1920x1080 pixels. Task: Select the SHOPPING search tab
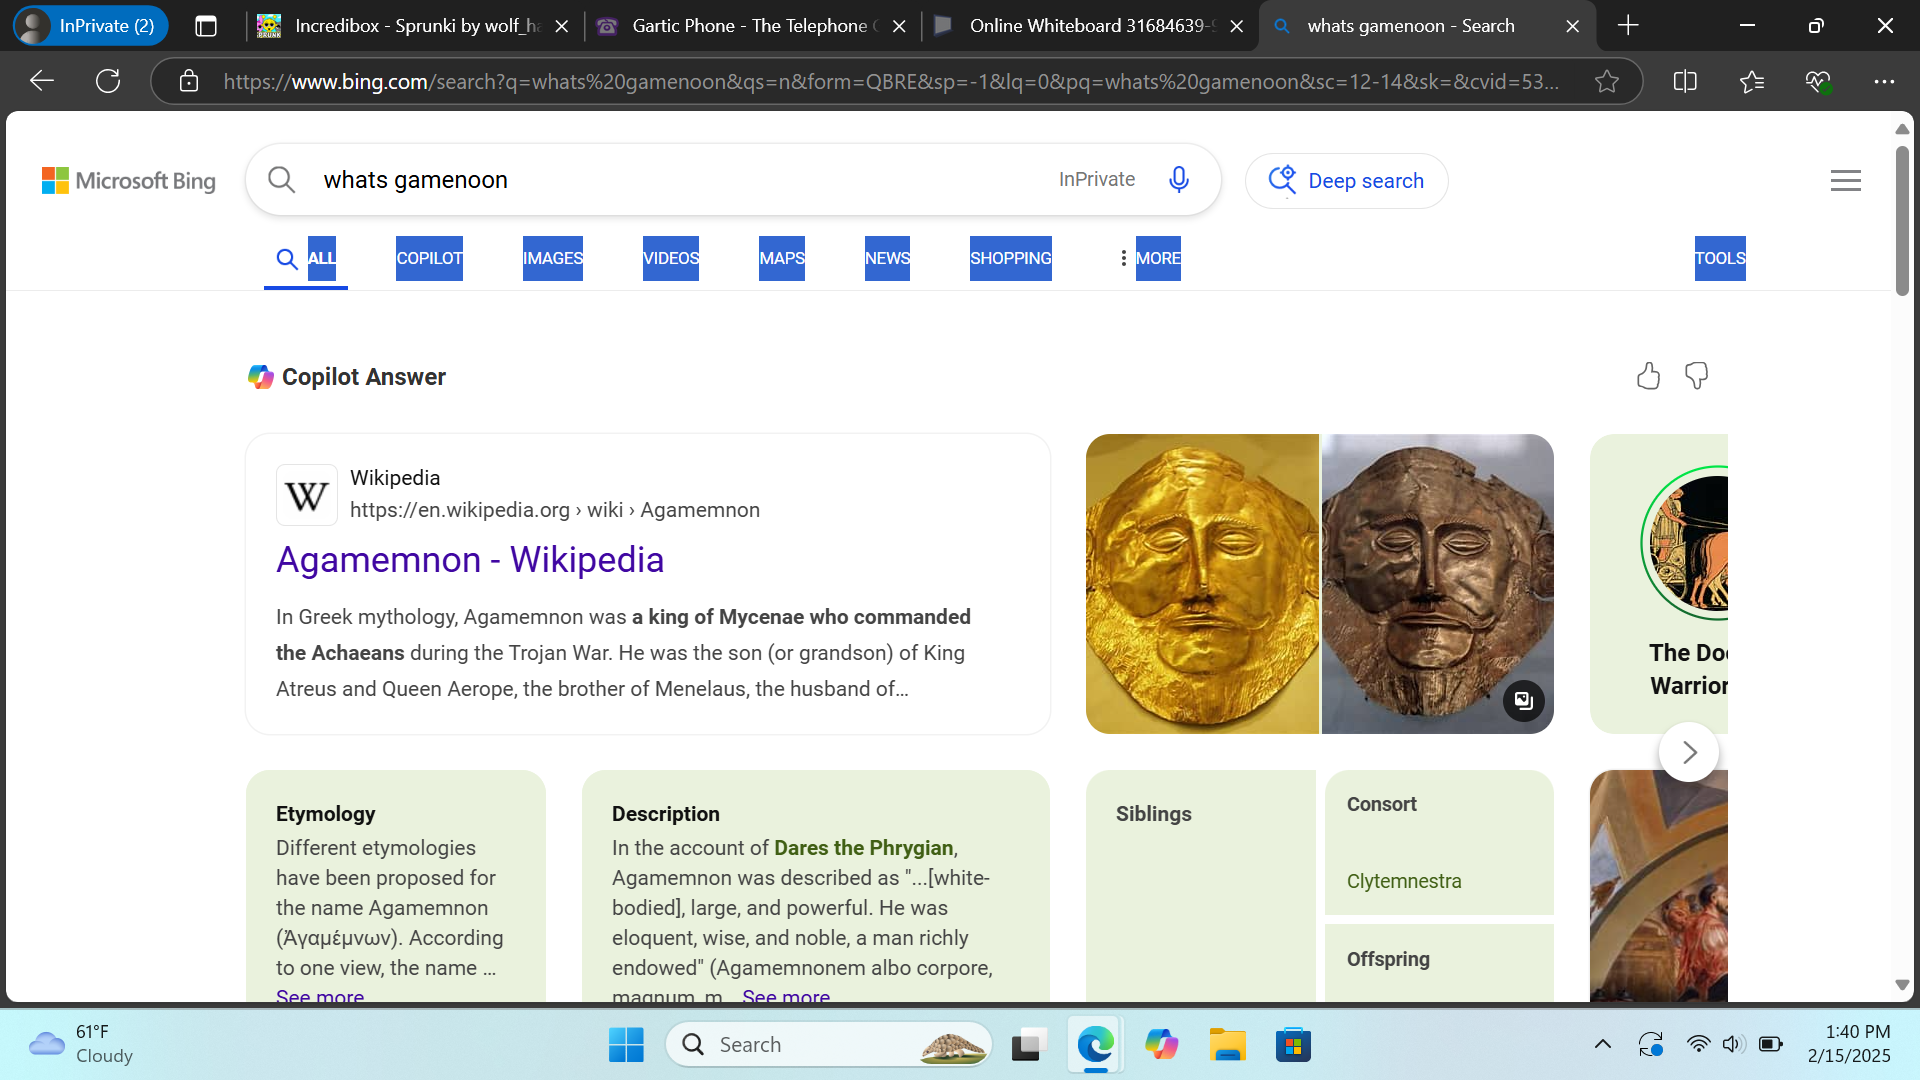pos(1010,258)
